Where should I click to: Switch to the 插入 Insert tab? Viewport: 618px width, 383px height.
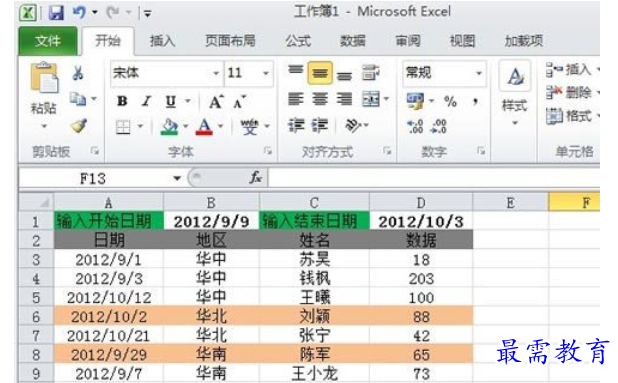[x=162, y=41]
